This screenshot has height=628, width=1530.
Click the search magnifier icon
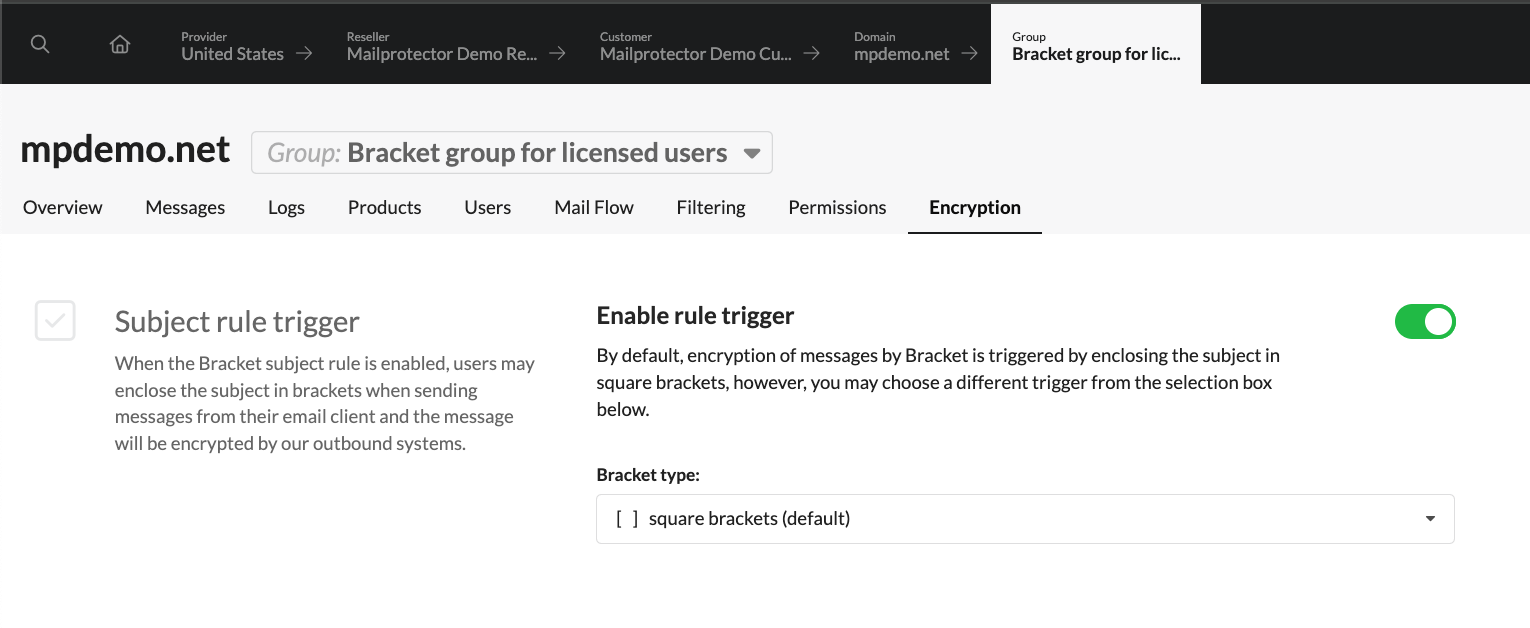tap(40, 45)
